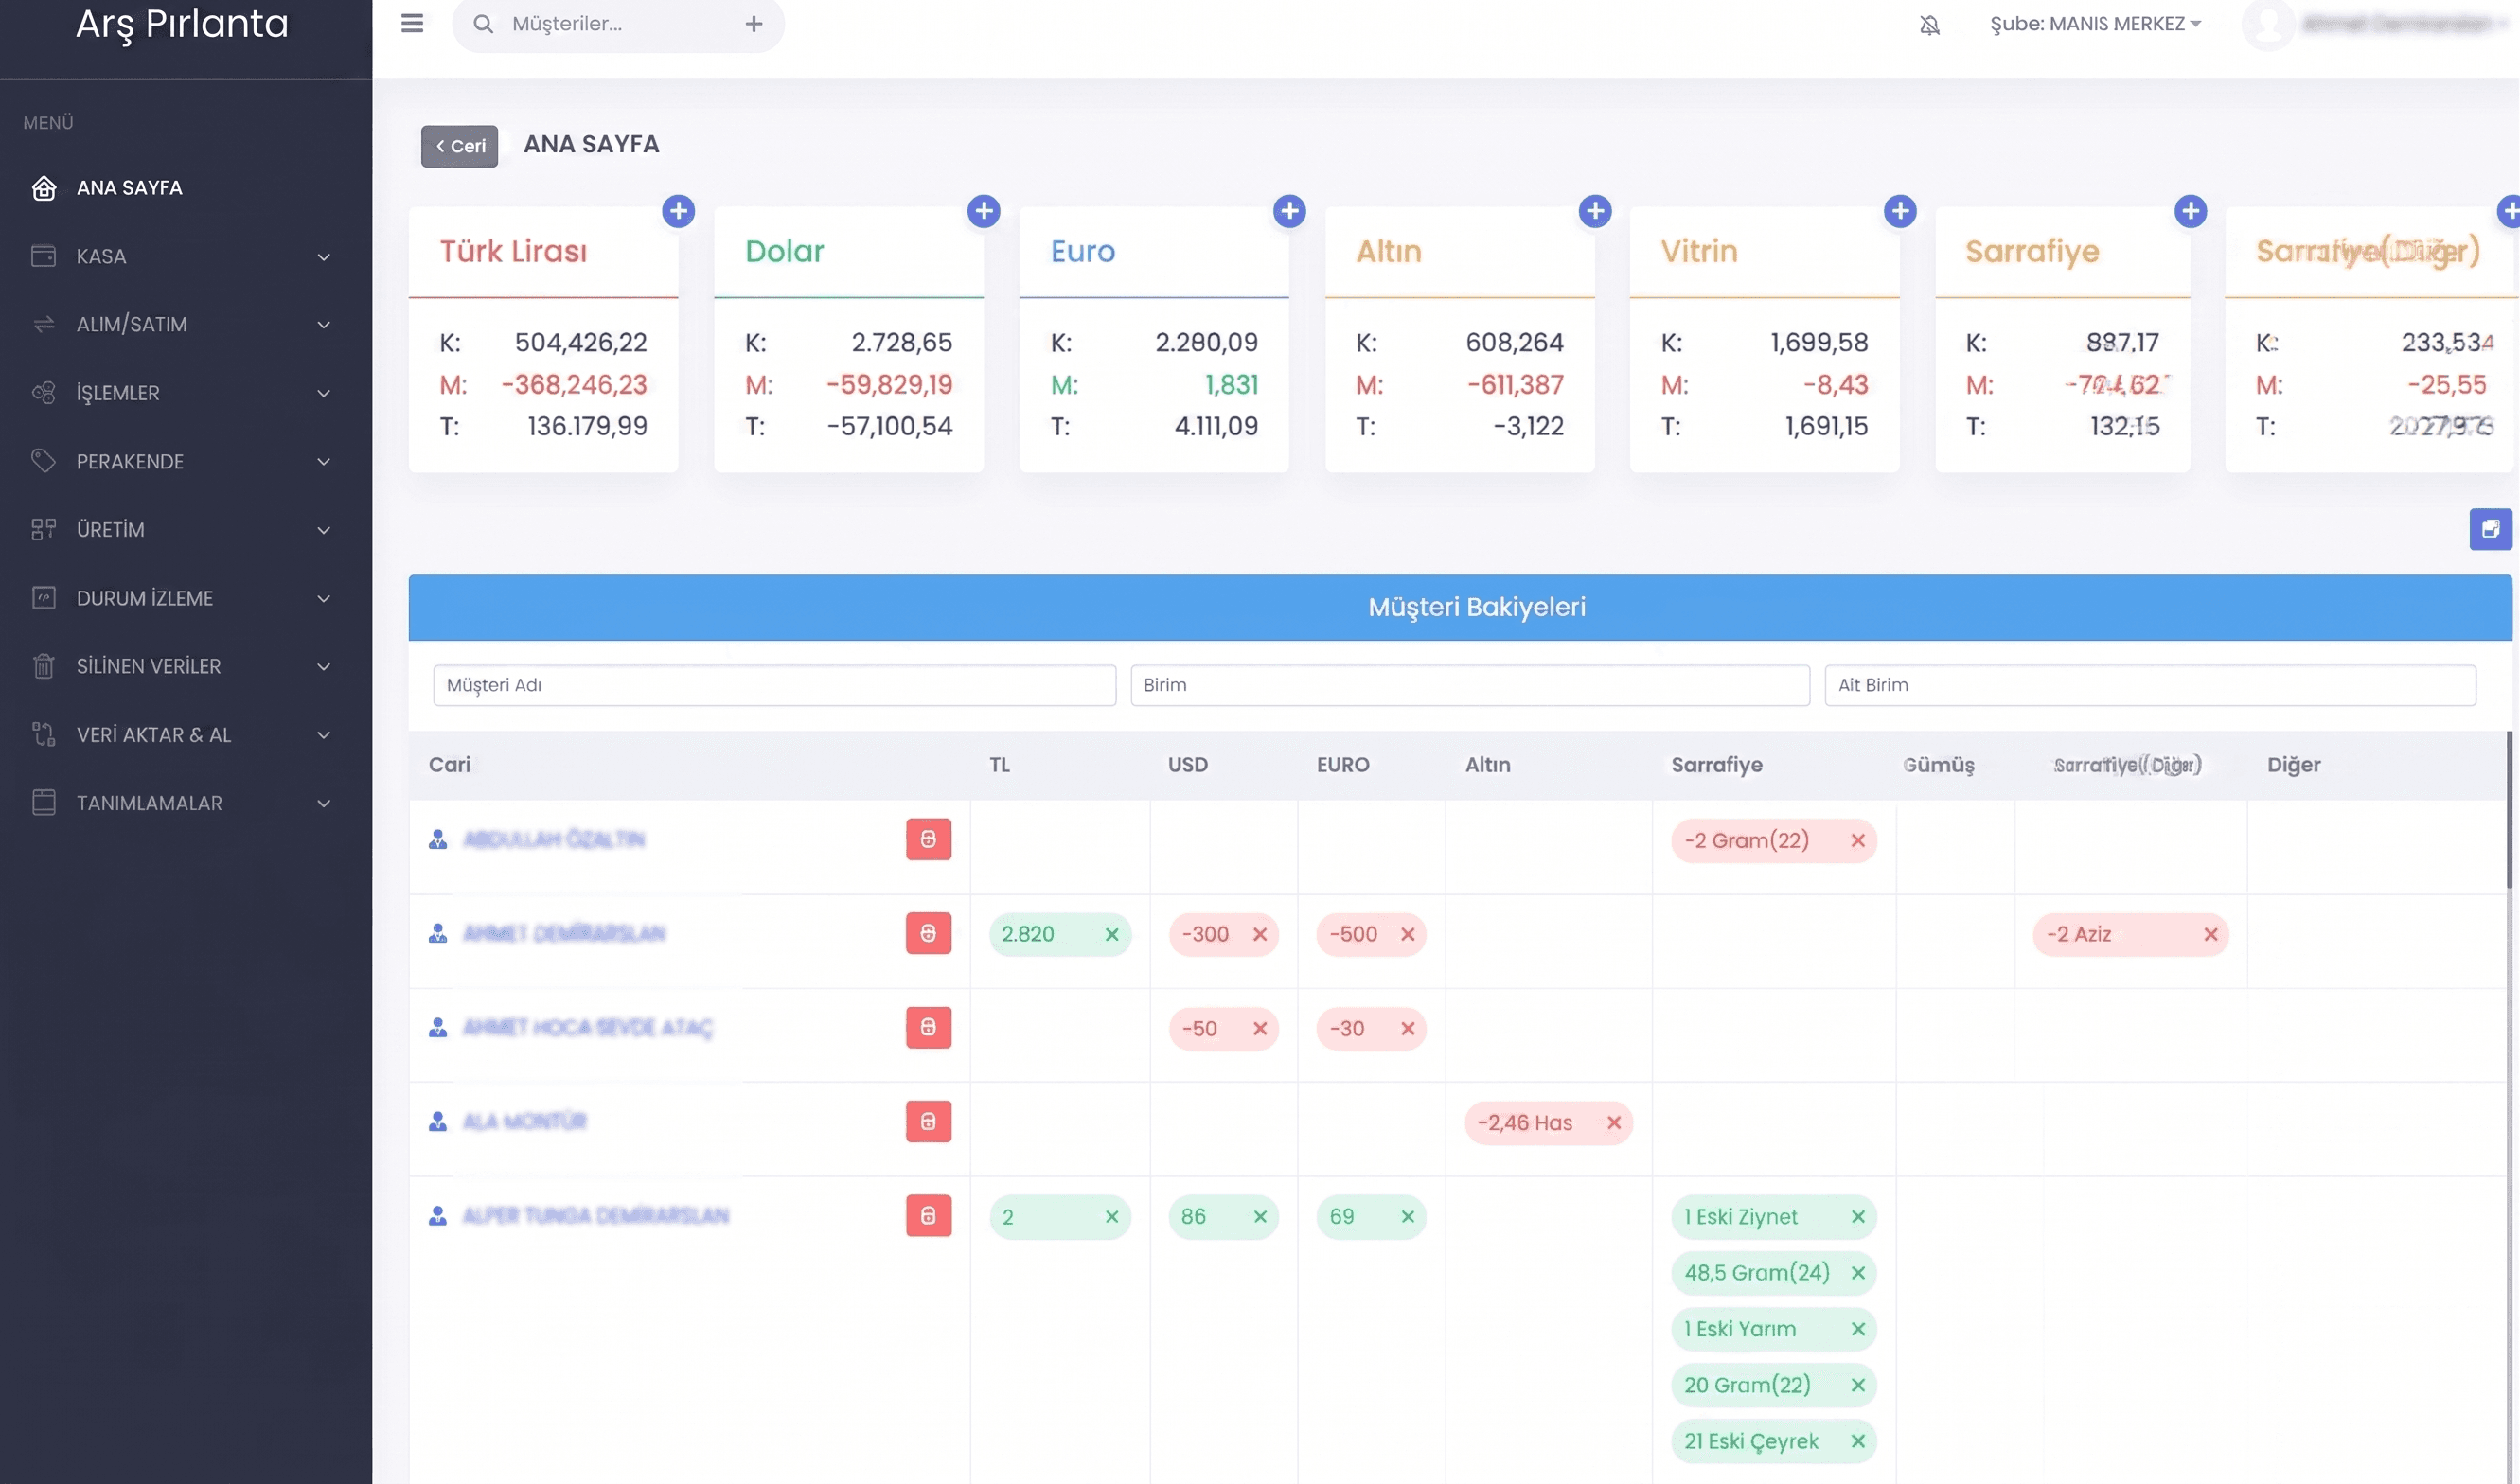The height and width of the screenshot is (1484, 2520).
Task: Toggle the hamburger sidebar menu icon
Action: pos(411,23)
